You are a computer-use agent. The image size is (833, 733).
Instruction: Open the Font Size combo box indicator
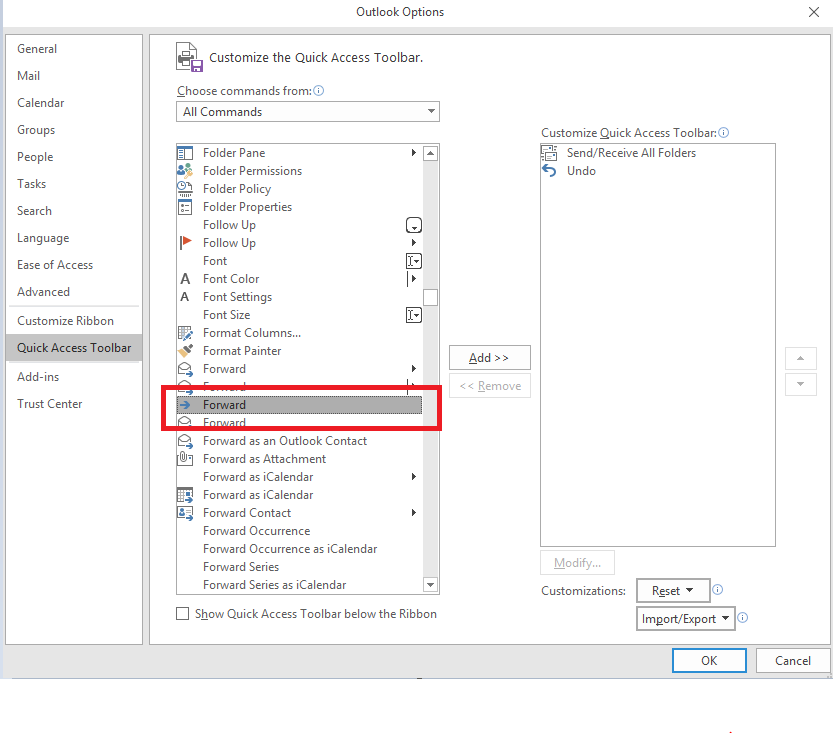(414, 315)
